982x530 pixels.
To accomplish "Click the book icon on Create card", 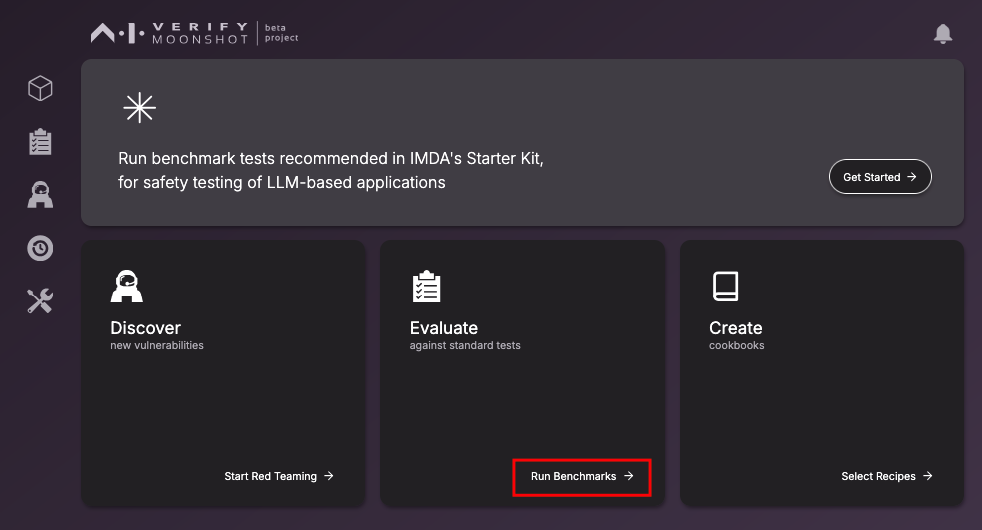I will click(x=725, y=286).
